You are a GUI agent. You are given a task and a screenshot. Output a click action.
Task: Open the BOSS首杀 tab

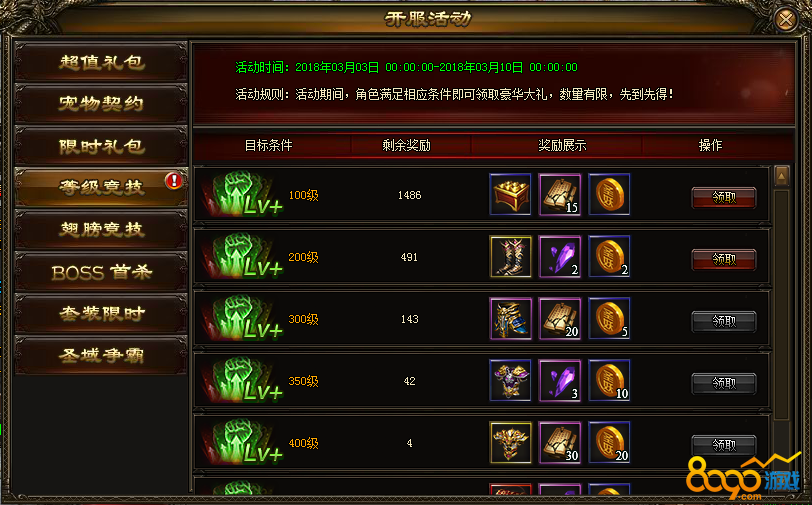point(101,272)
